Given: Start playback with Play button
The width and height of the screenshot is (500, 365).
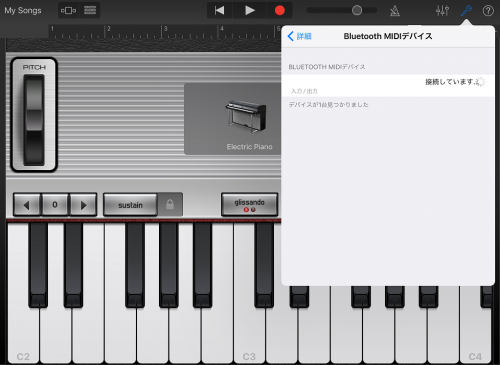Looking at the screenshot, I should point(250,11).
